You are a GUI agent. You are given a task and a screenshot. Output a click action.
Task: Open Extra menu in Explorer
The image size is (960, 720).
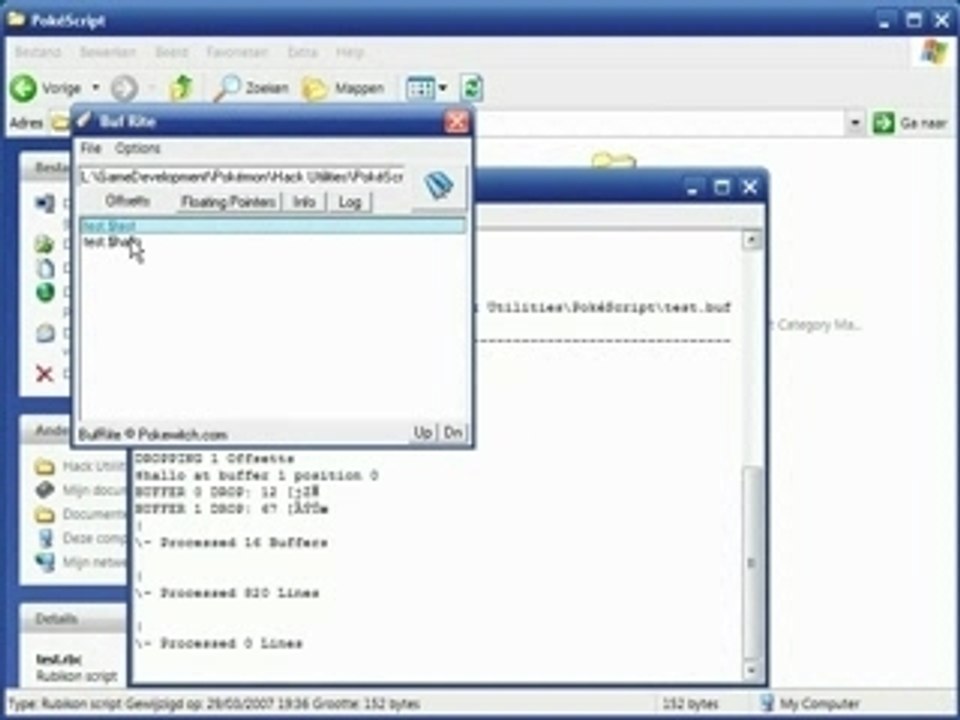[302, 52]
